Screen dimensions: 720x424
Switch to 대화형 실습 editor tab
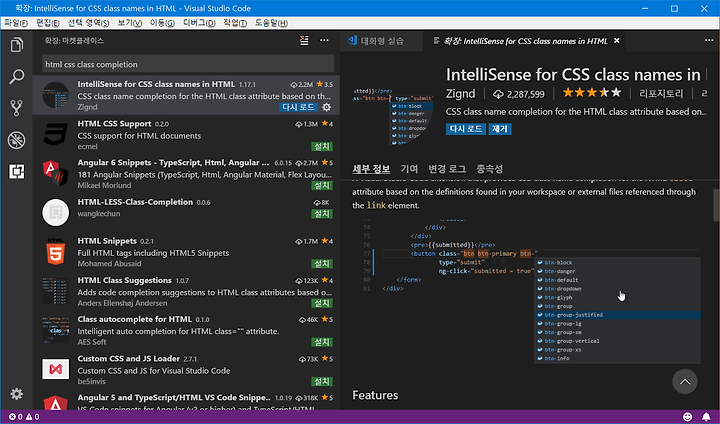click(x=381, y=41)
